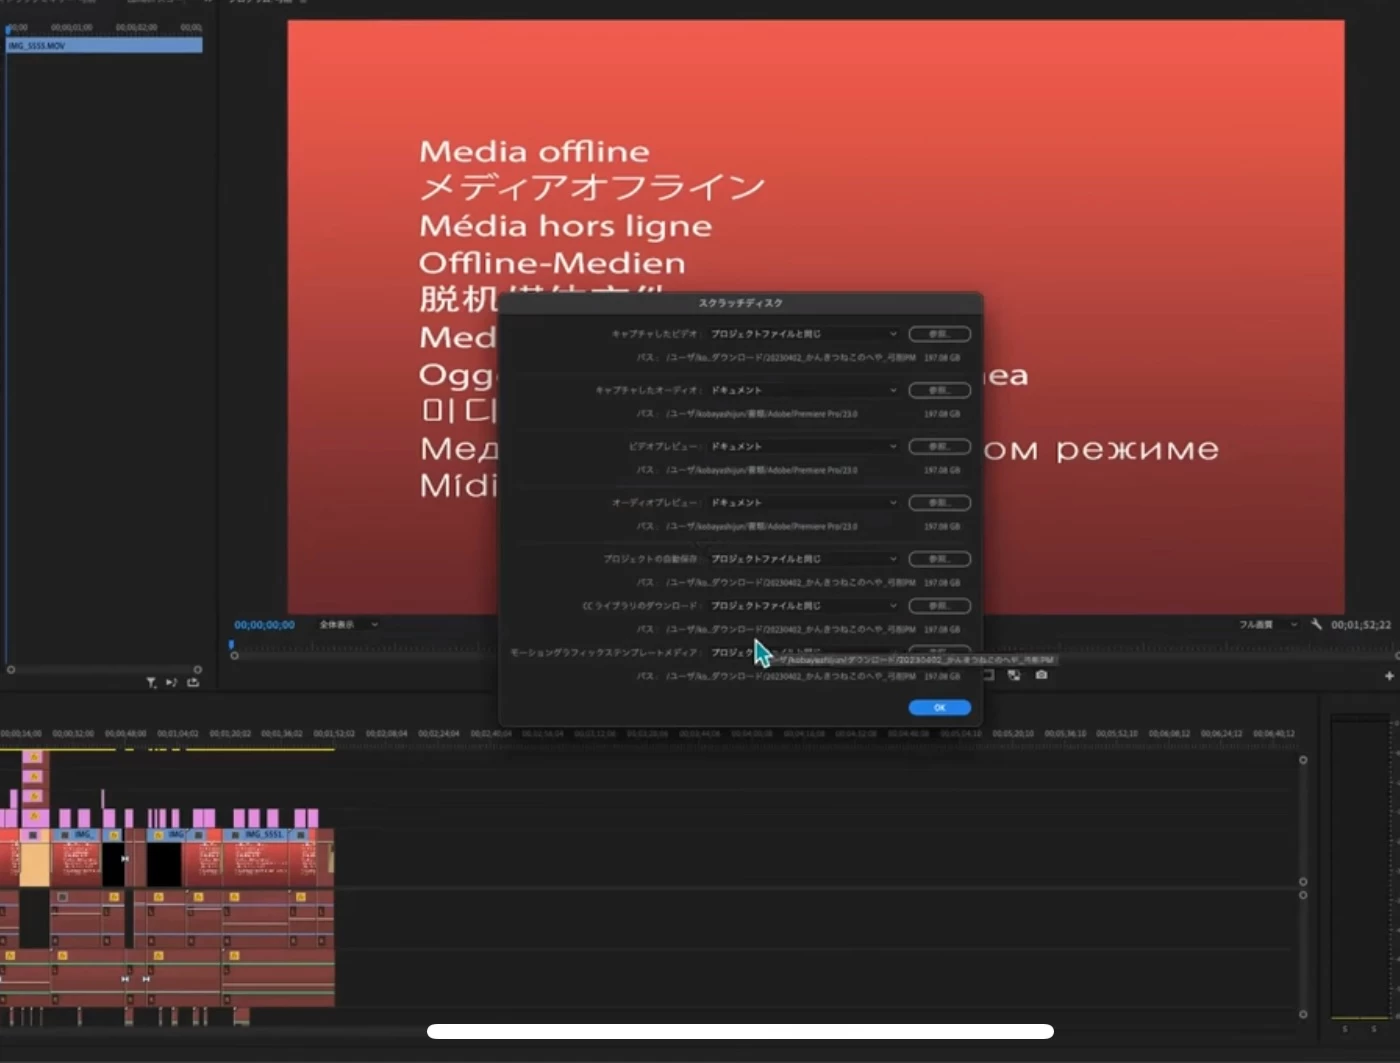
Task: Click the Media offline frame in Program Monitor
Action: (x=816, y=317)
